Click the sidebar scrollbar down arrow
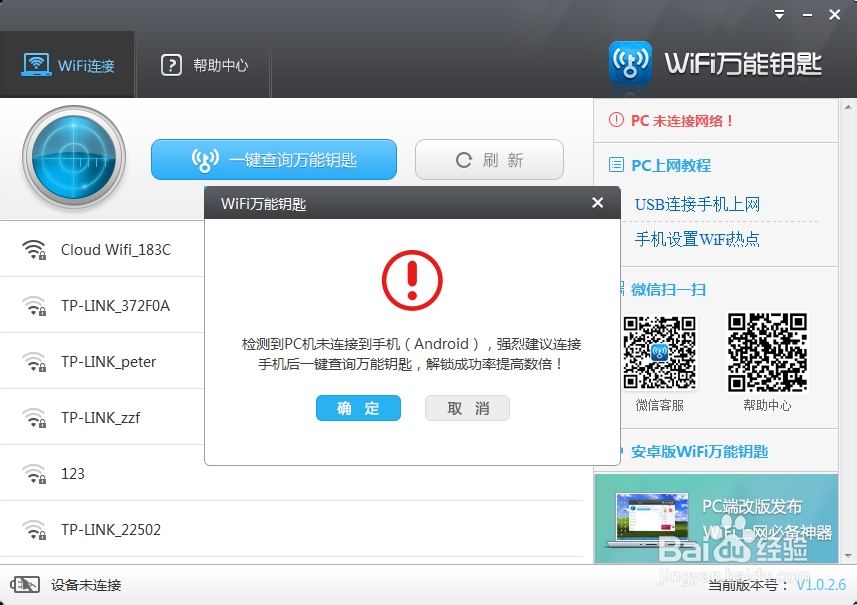 [x=848, y=556]
